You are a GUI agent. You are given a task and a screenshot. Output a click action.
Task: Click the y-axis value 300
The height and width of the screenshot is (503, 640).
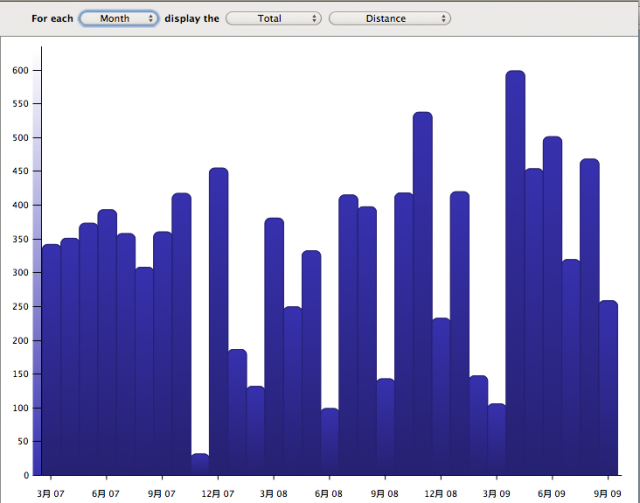[x=20, y=272]
